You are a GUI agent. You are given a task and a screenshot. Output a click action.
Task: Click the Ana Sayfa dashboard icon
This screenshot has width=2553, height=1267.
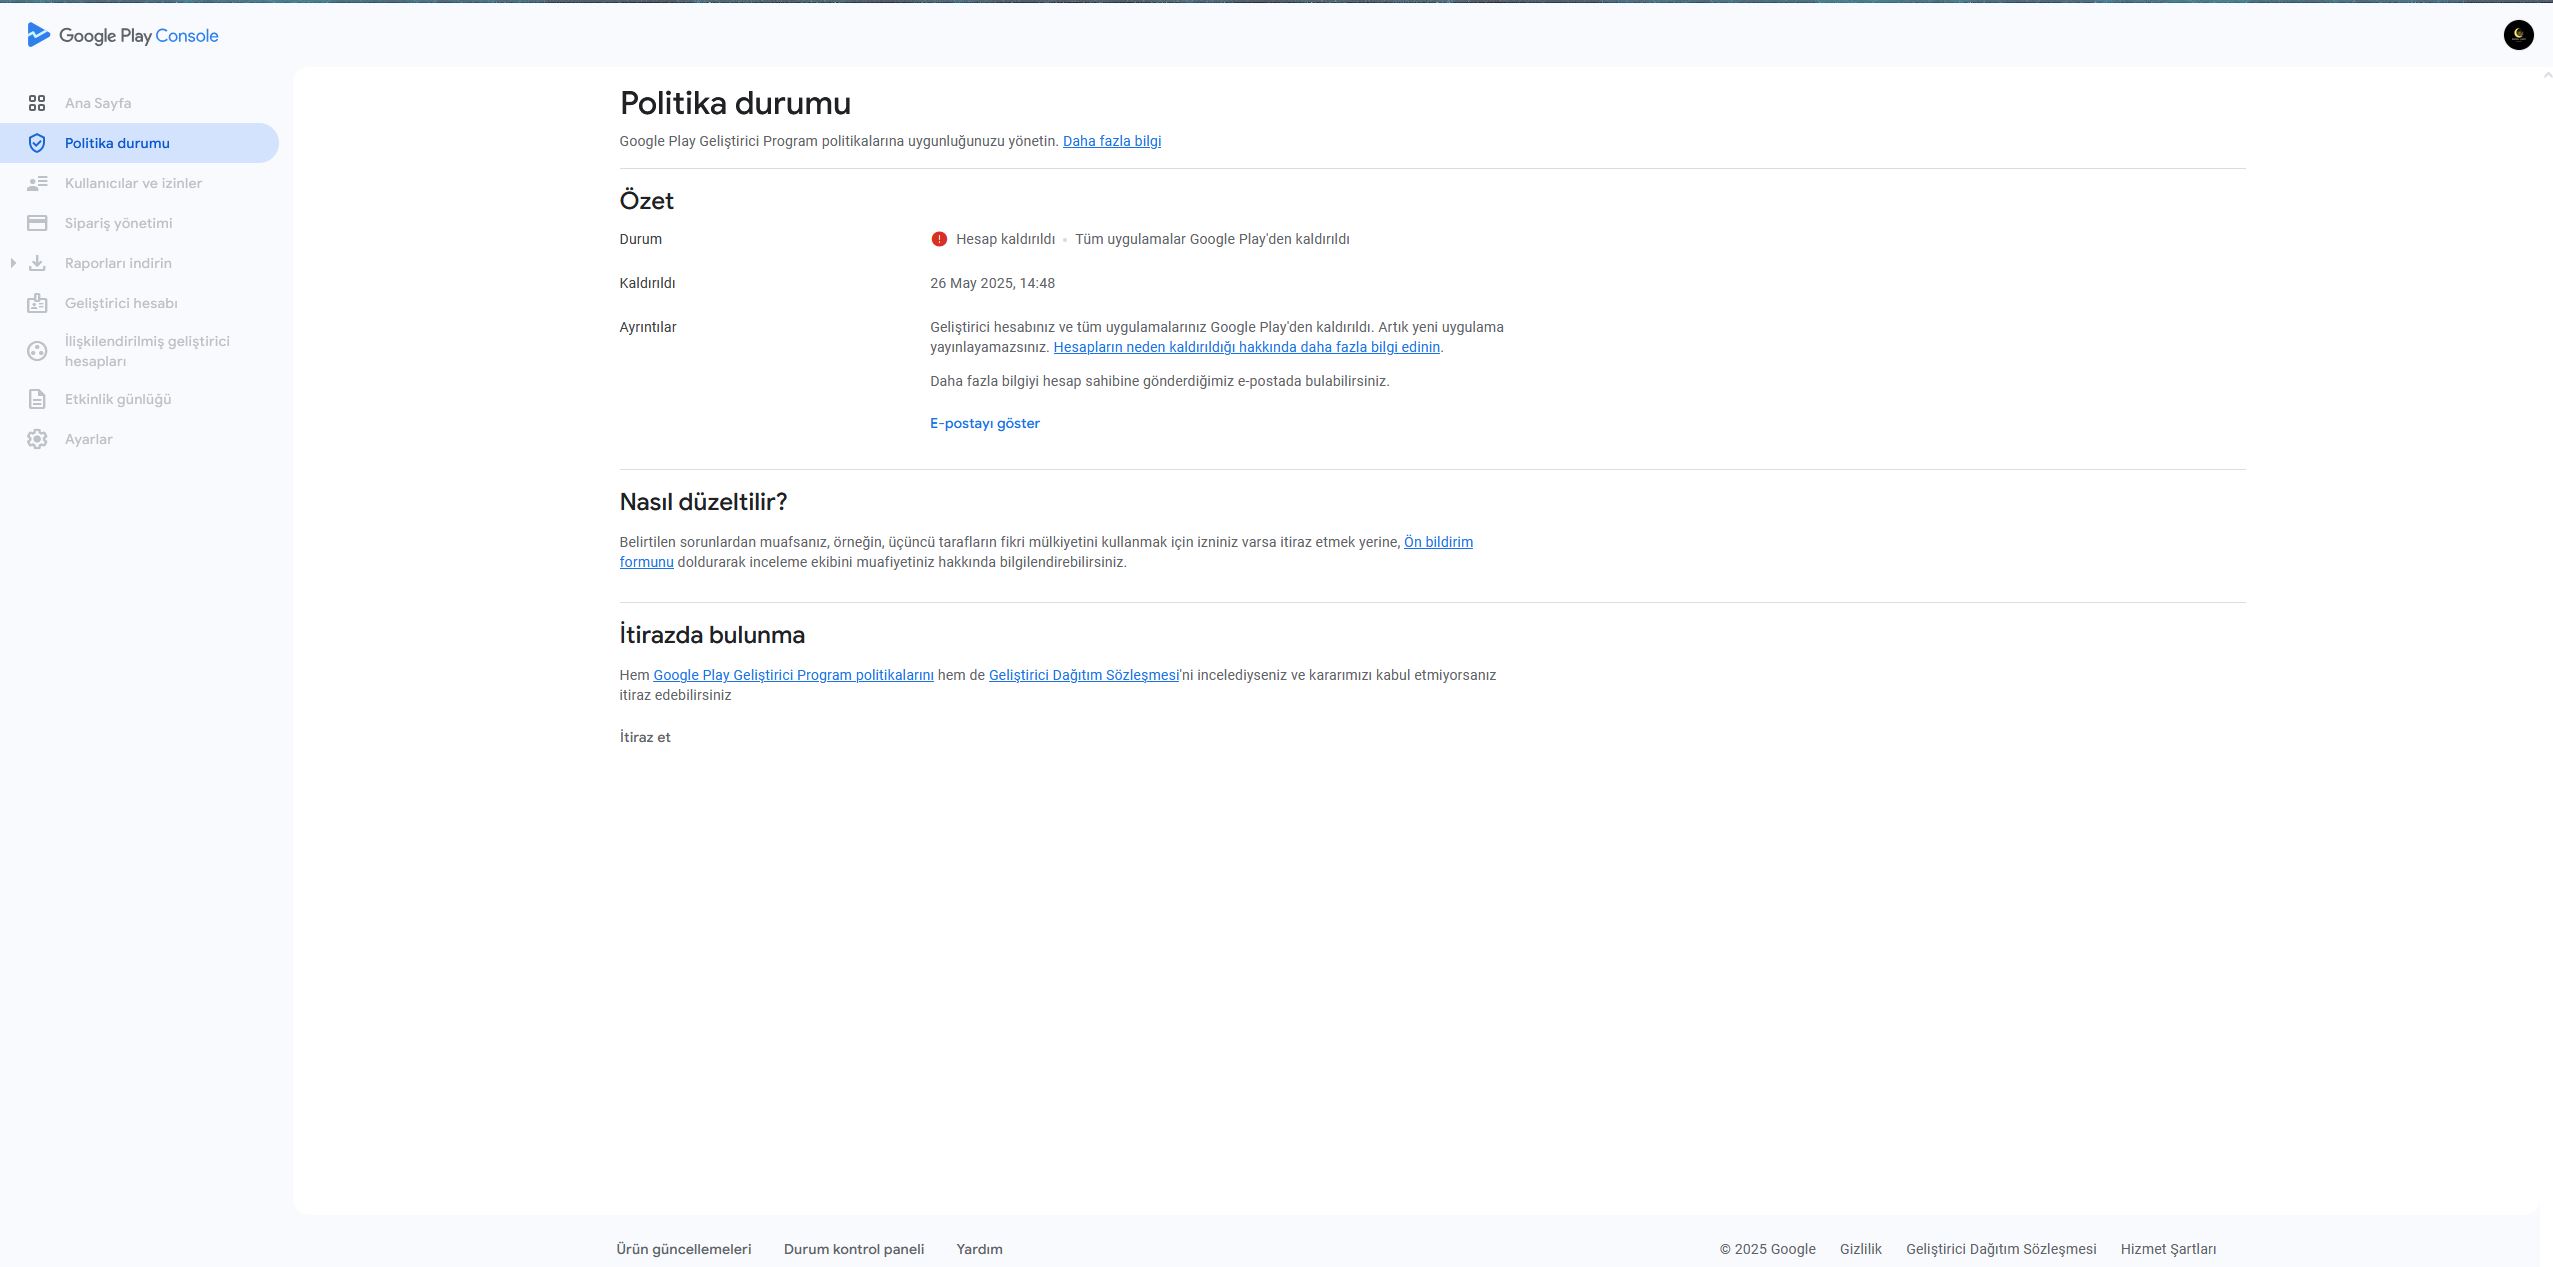[37, 103]
